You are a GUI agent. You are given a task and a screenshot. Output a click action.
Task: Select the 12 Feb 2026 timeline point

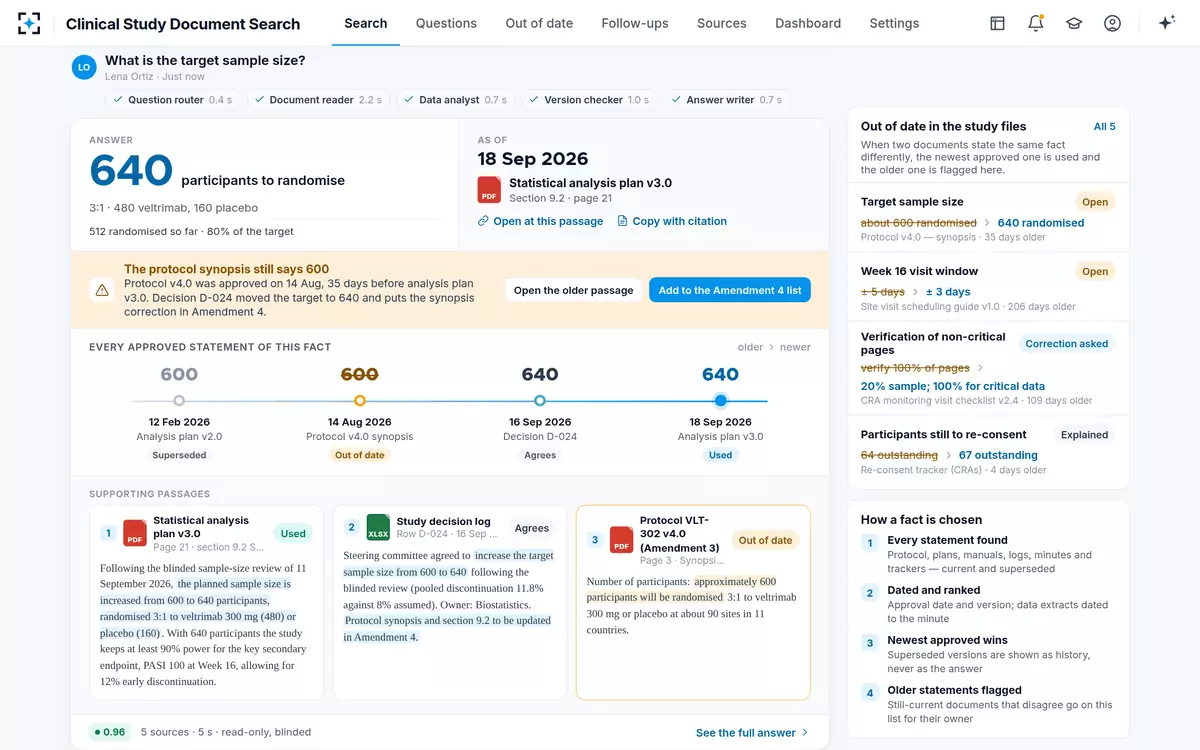point(179,401)
